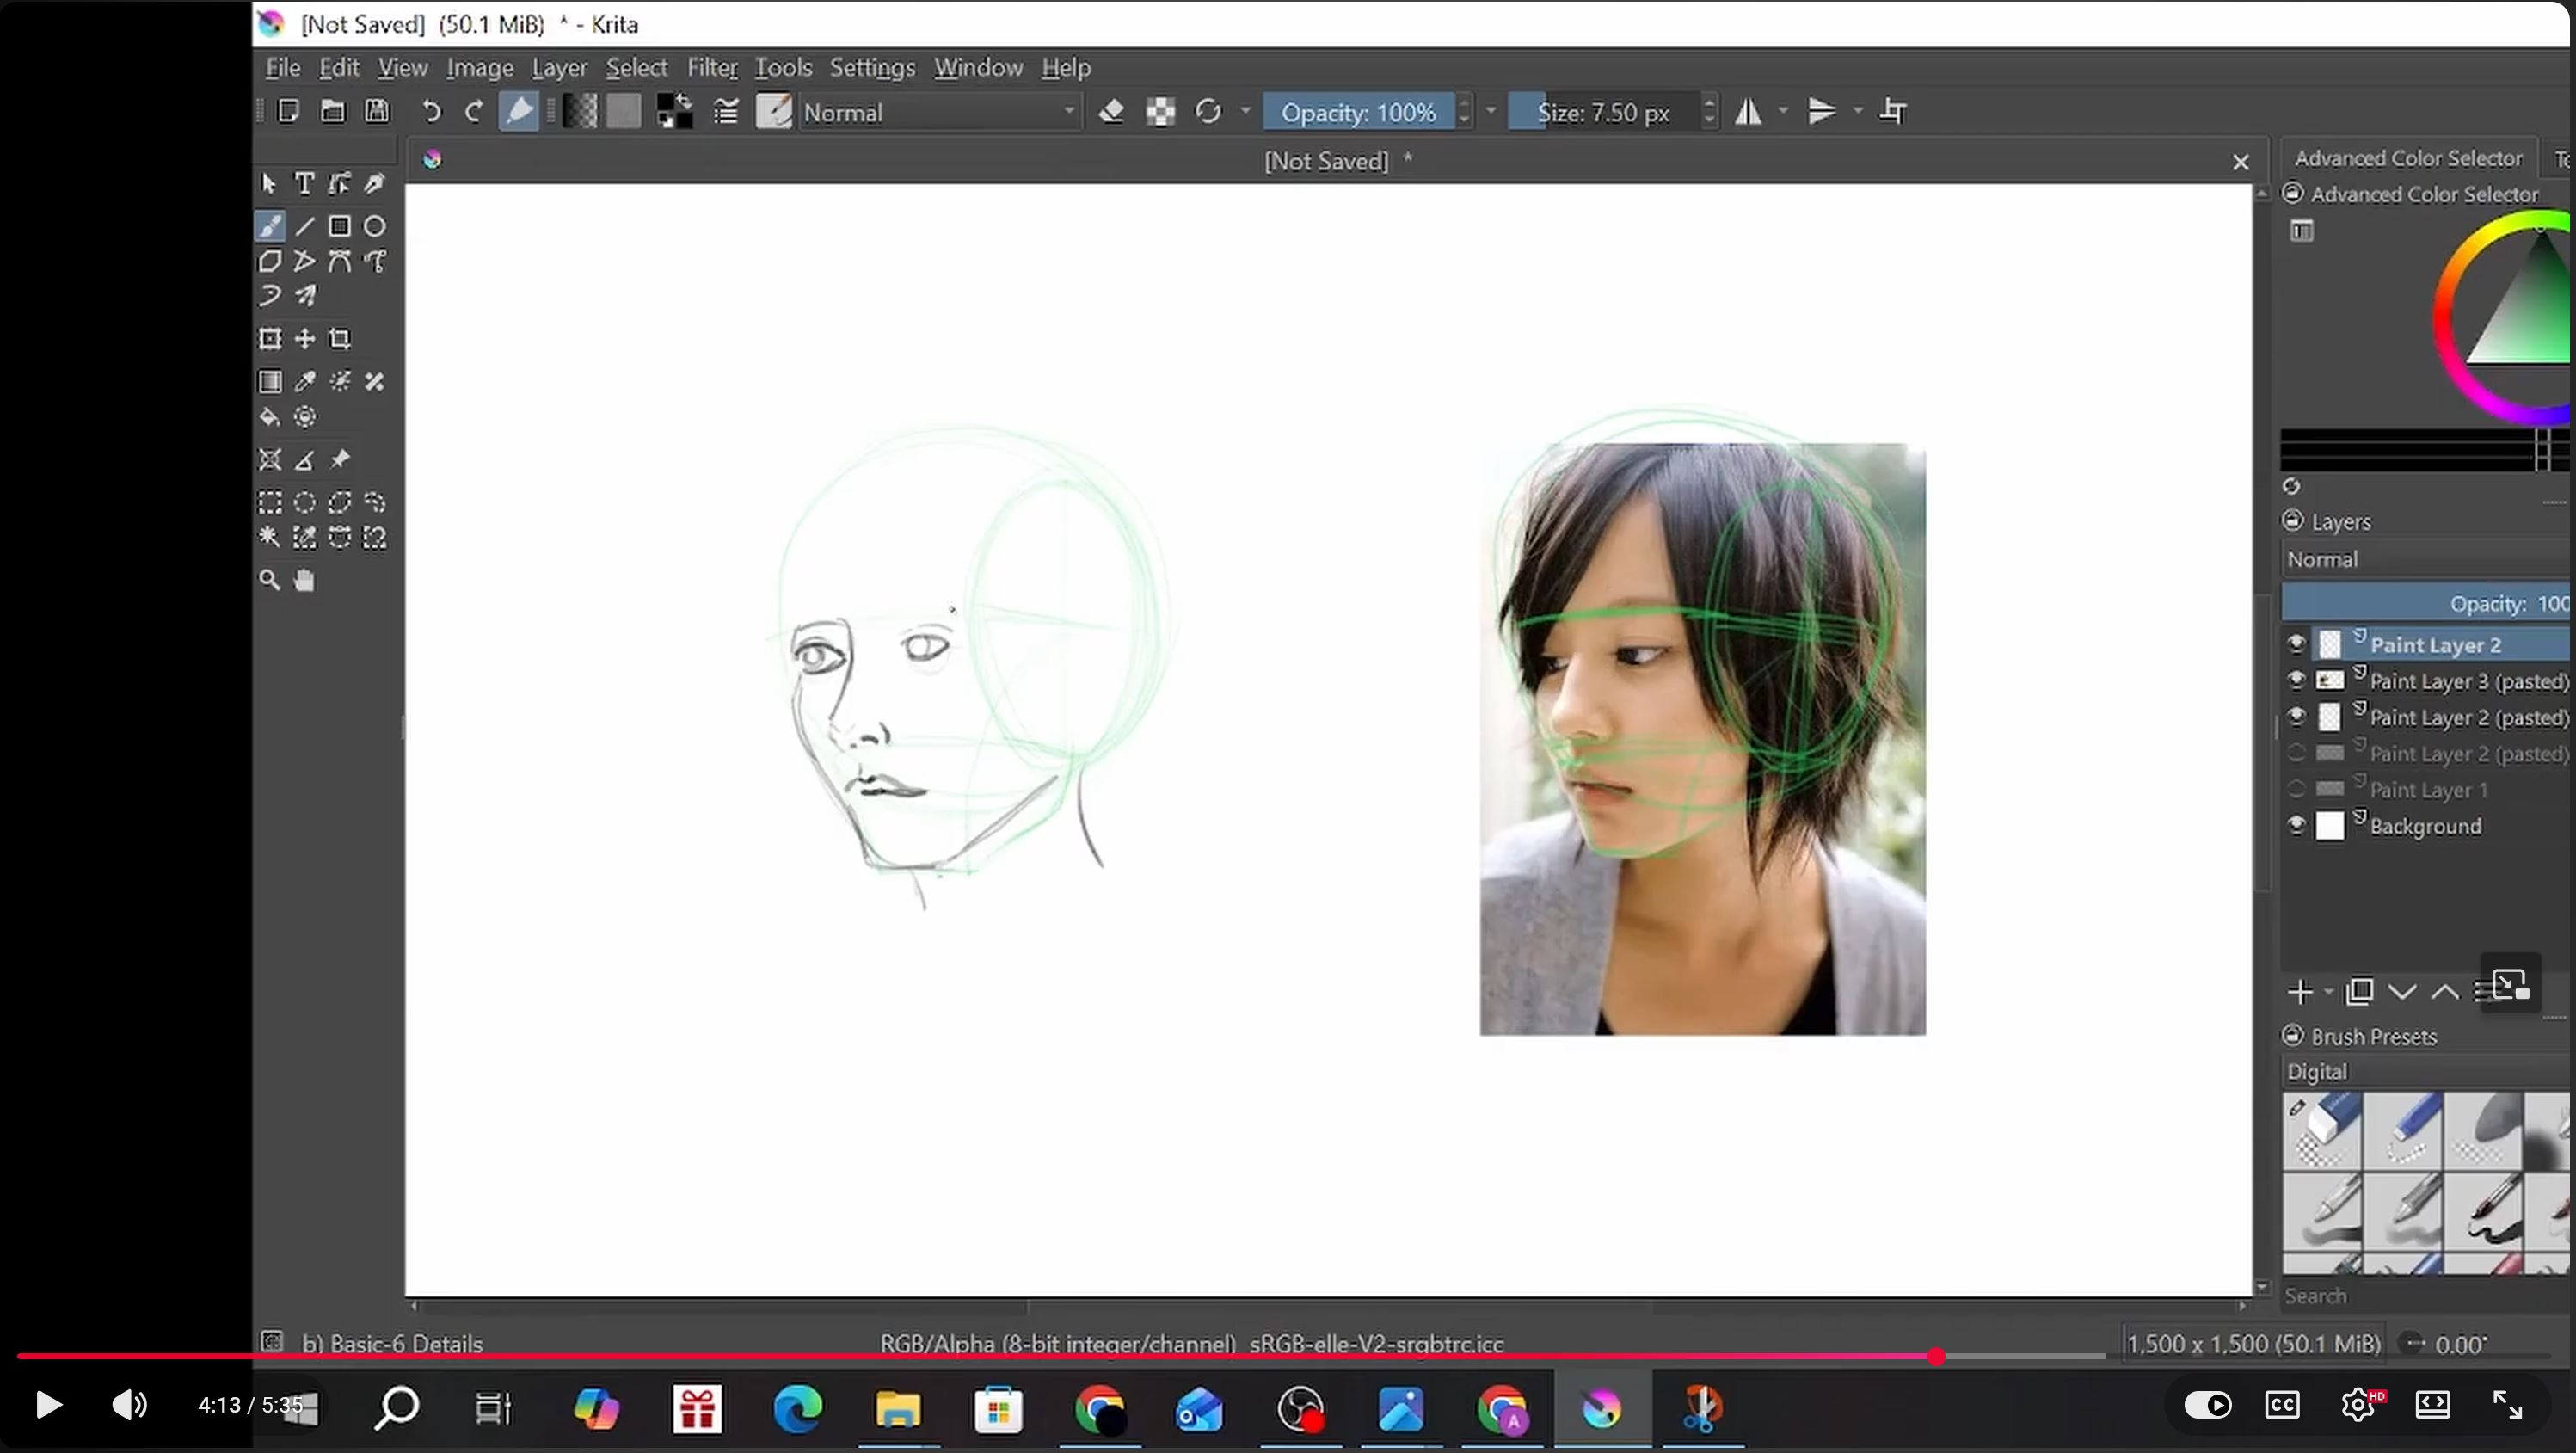Open the Layer menu
The width and height of the screenshot is (2576, 1453).
click(x=559, y=67)
